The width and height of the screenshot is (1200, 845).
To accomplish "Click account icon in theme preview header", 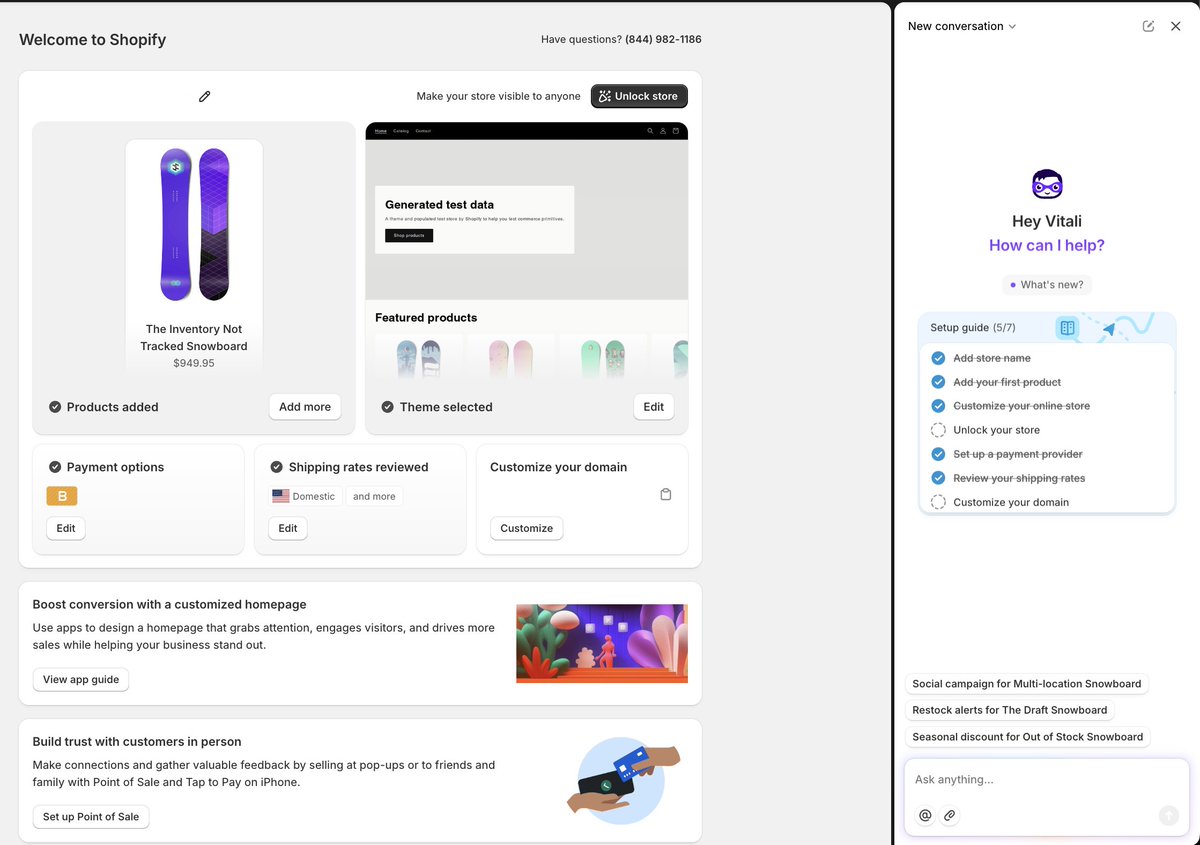I will (663, 131).
